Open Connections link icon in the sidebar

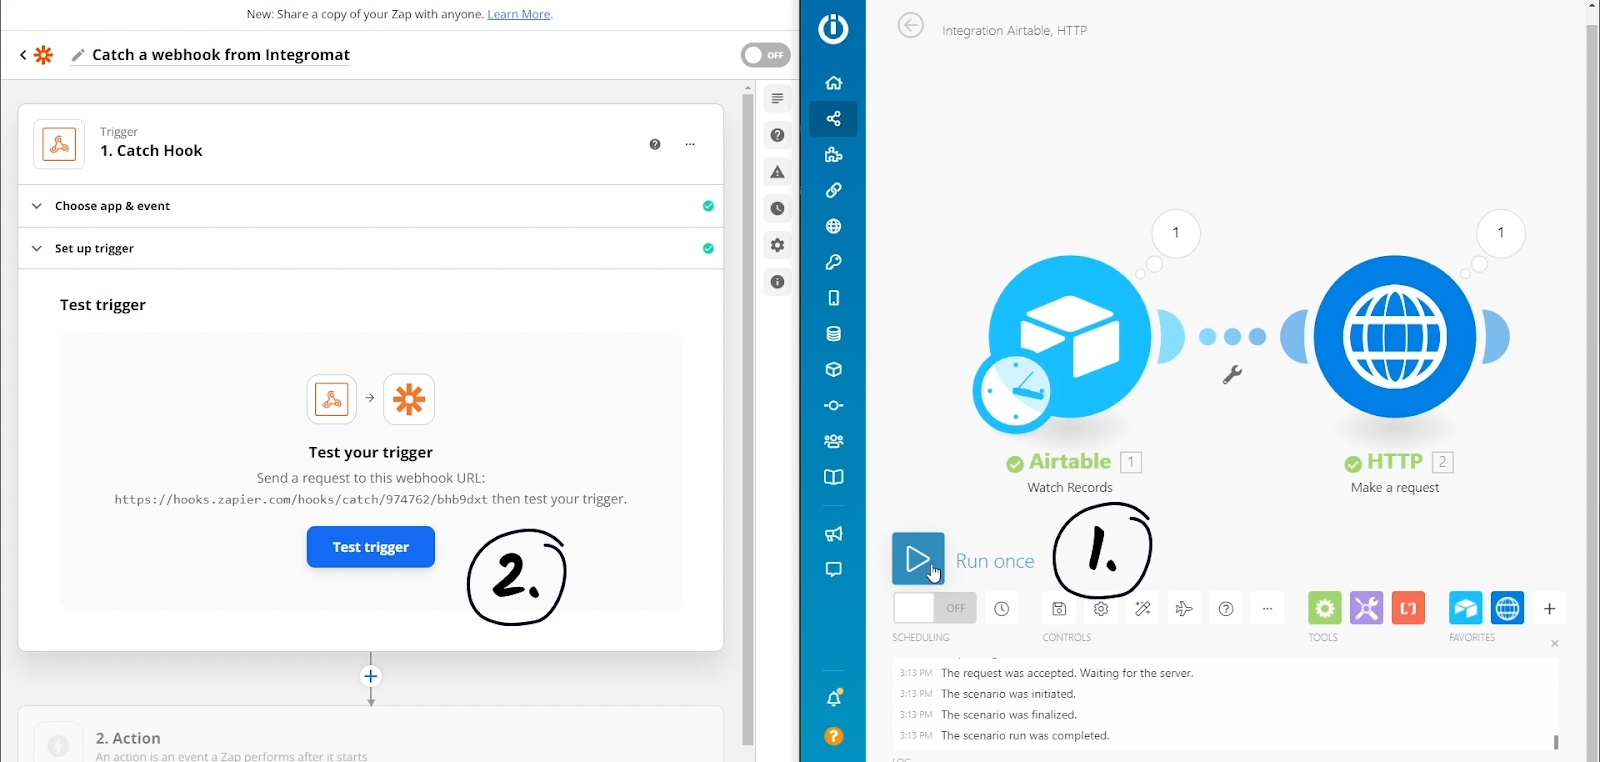coord(833,190)
